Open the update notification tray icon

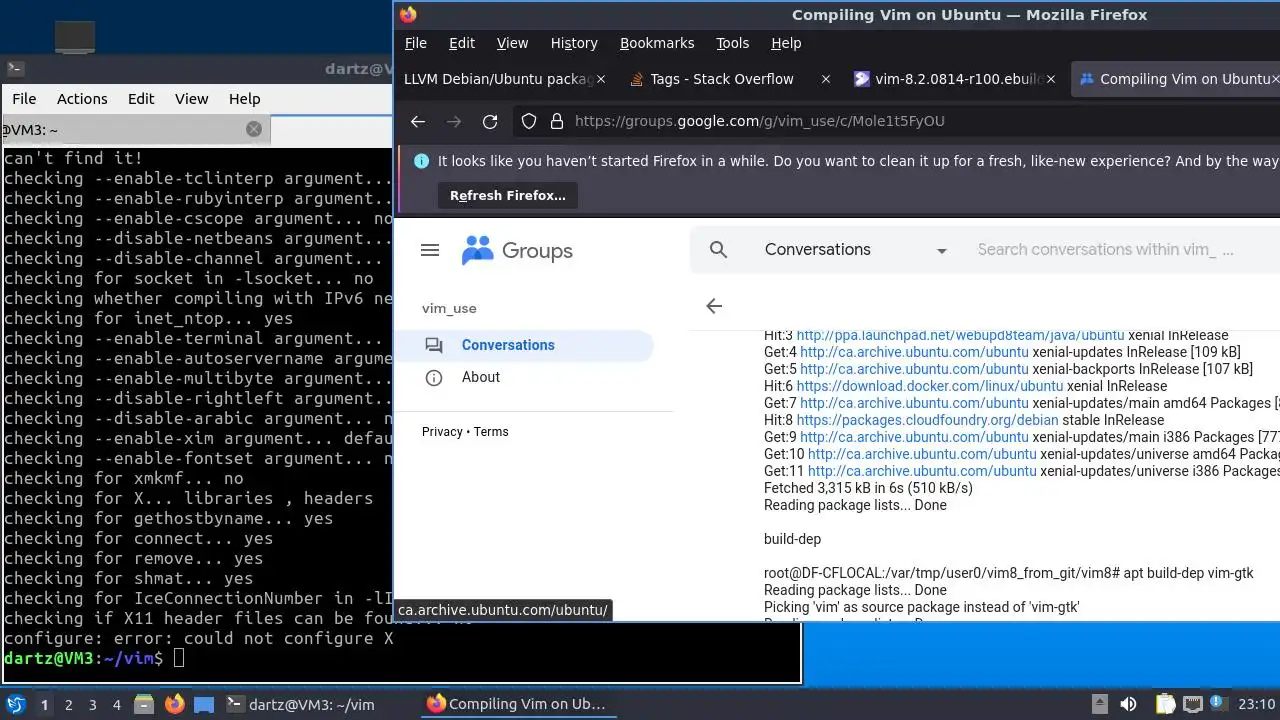click(1218, 704)
